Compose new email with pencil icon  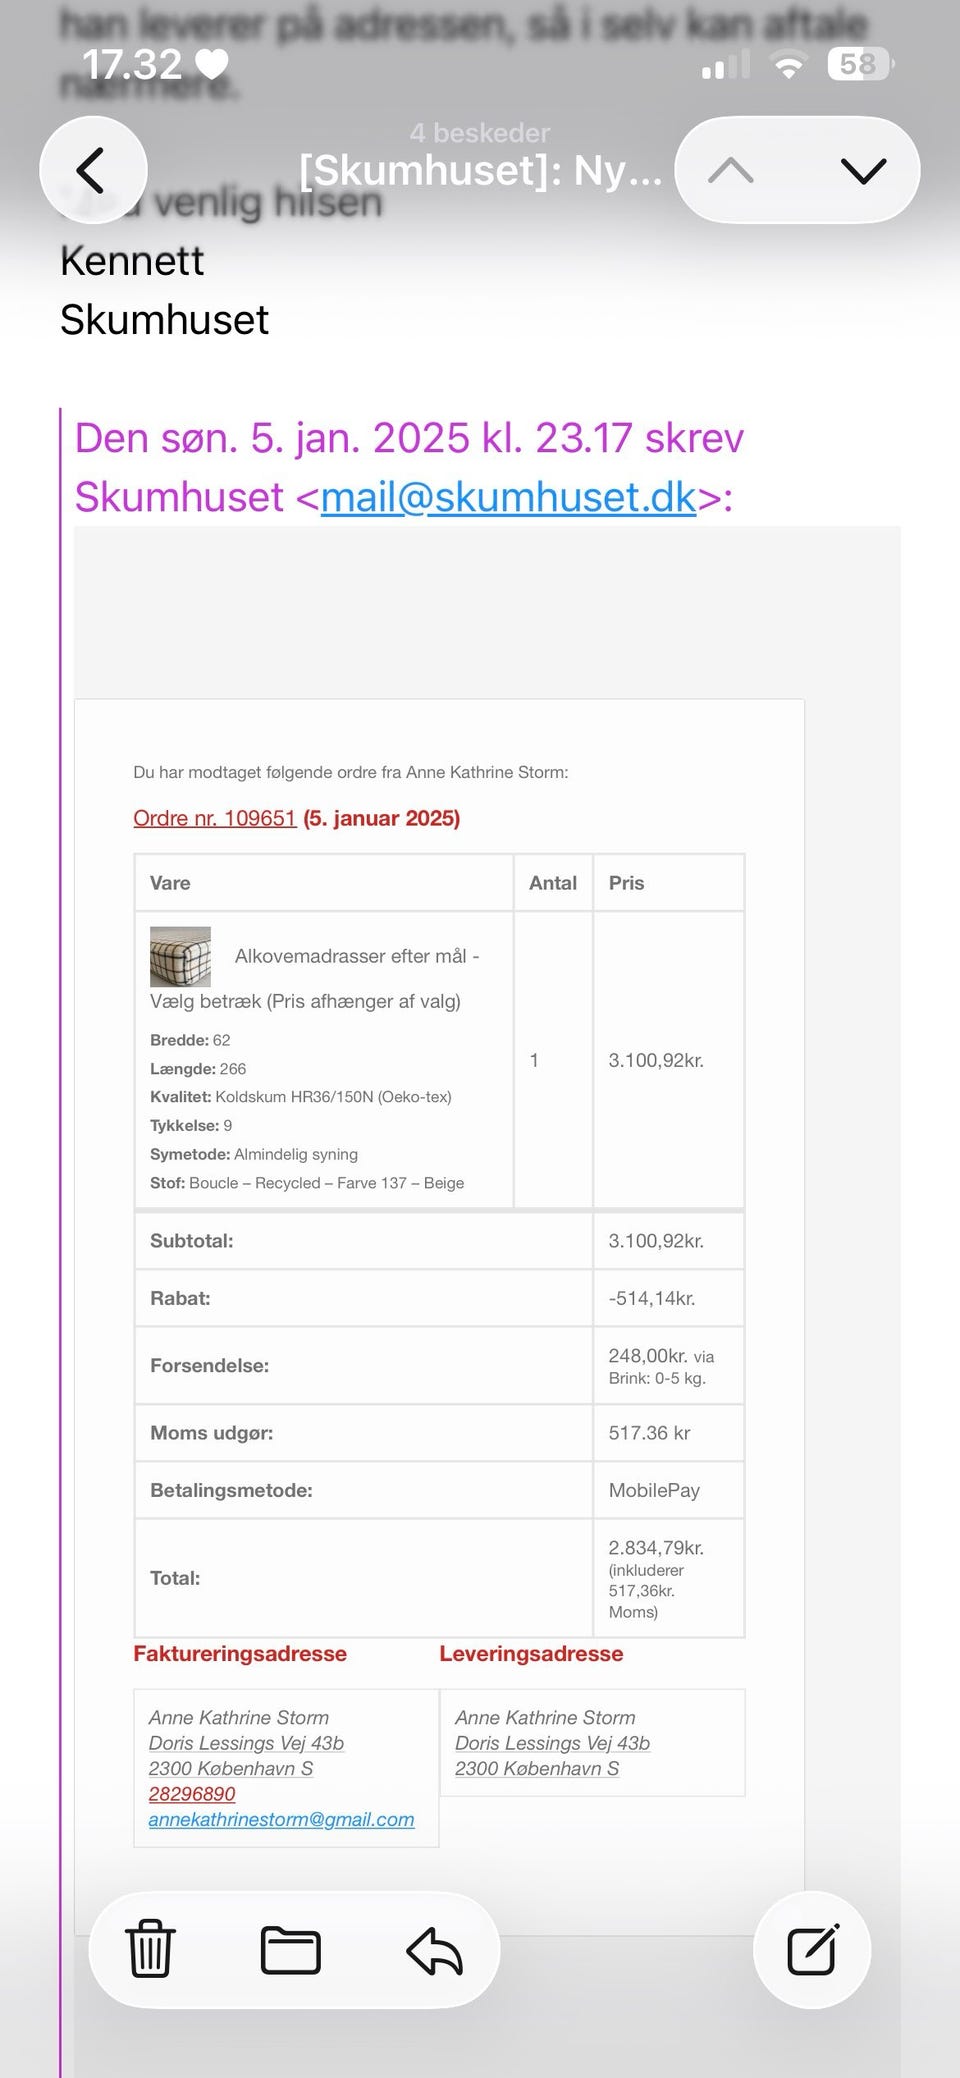point(811,1949)
